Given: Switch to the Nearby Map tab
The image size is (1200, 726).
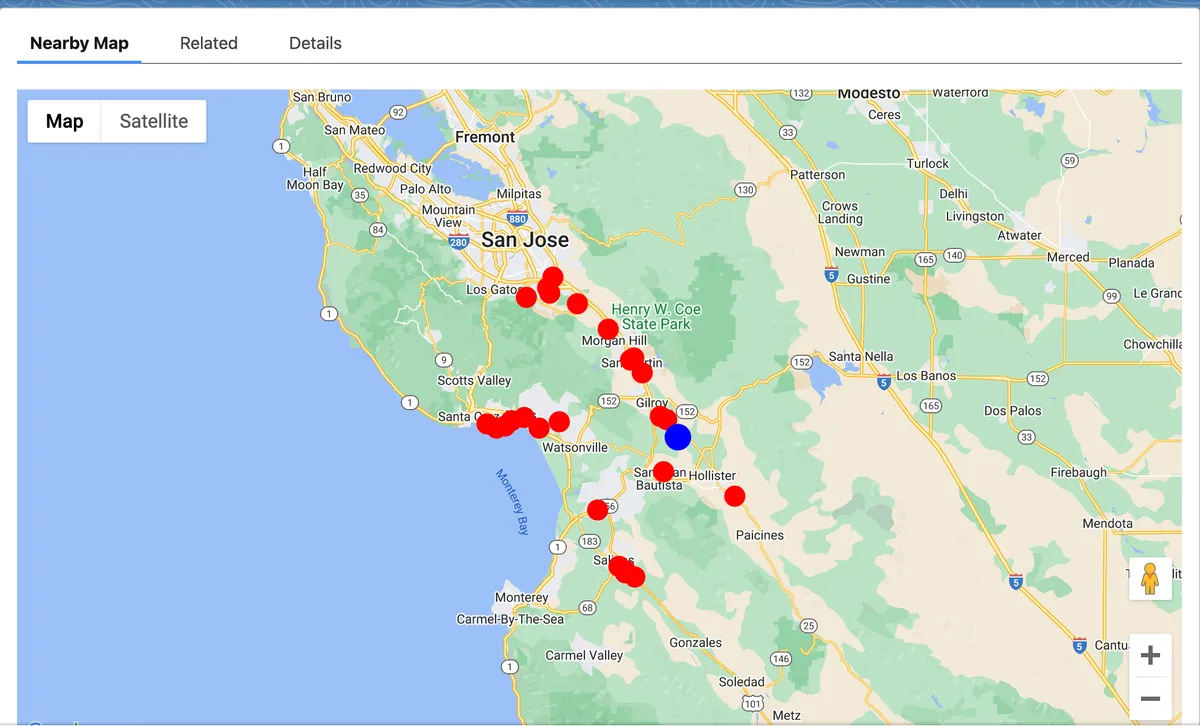Looking at the screenshot, I should click(x=79, y=43).
